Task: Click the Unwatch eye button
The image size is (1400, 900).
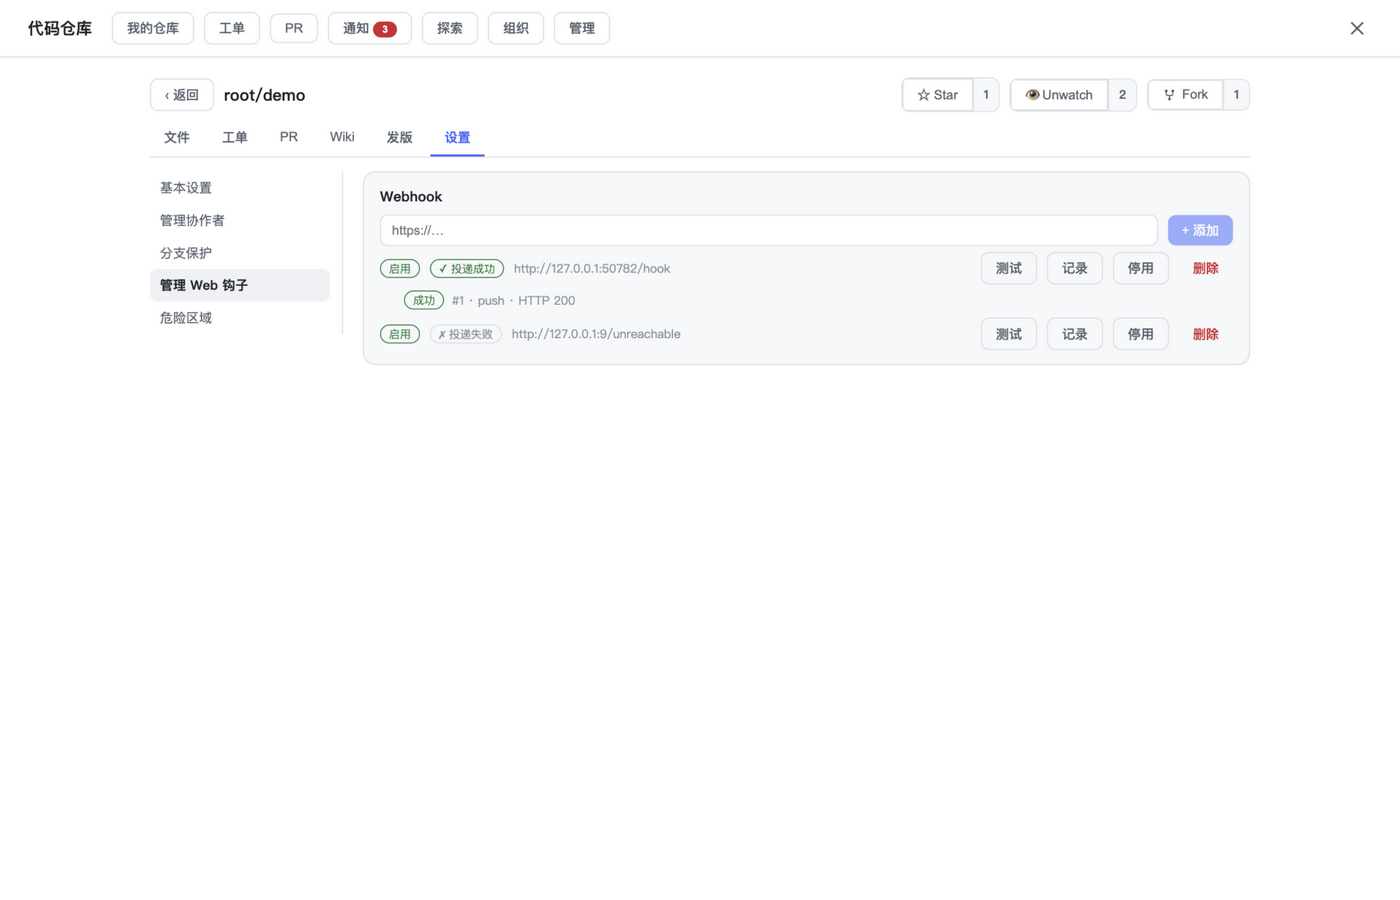Action: point(1059,95)
